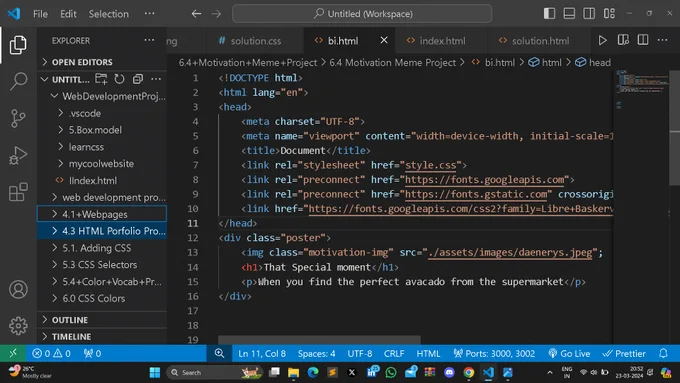Viewport: 680px width, 383px height.
Task: Toggle primary side bar visibility
Action: (x=549, y=13)
